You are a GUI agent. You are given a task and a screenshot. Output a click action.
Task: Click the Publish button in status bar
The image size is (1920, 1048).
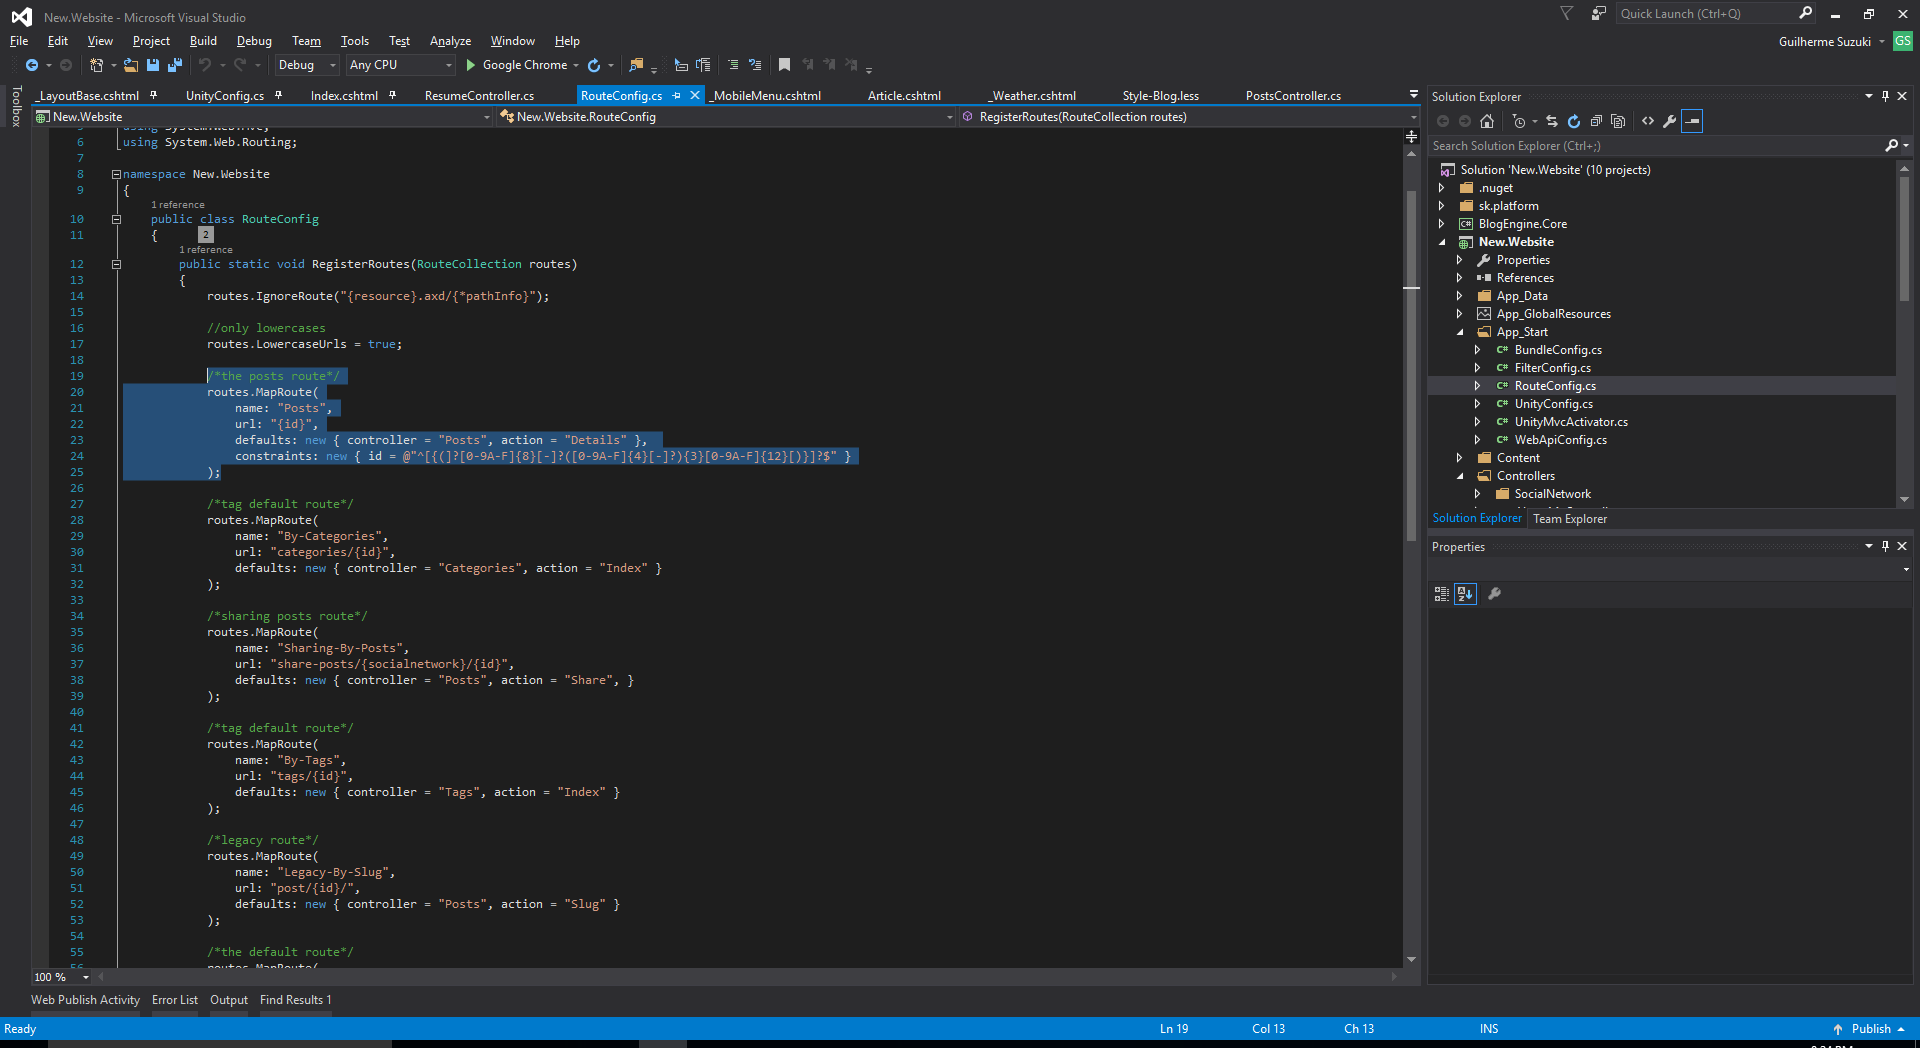(x=1870, y=1029)
